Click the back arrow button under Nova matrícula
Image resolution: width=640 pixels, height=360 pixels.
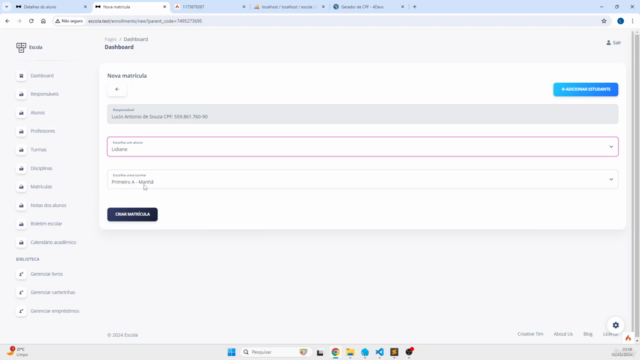coord(117,89)
